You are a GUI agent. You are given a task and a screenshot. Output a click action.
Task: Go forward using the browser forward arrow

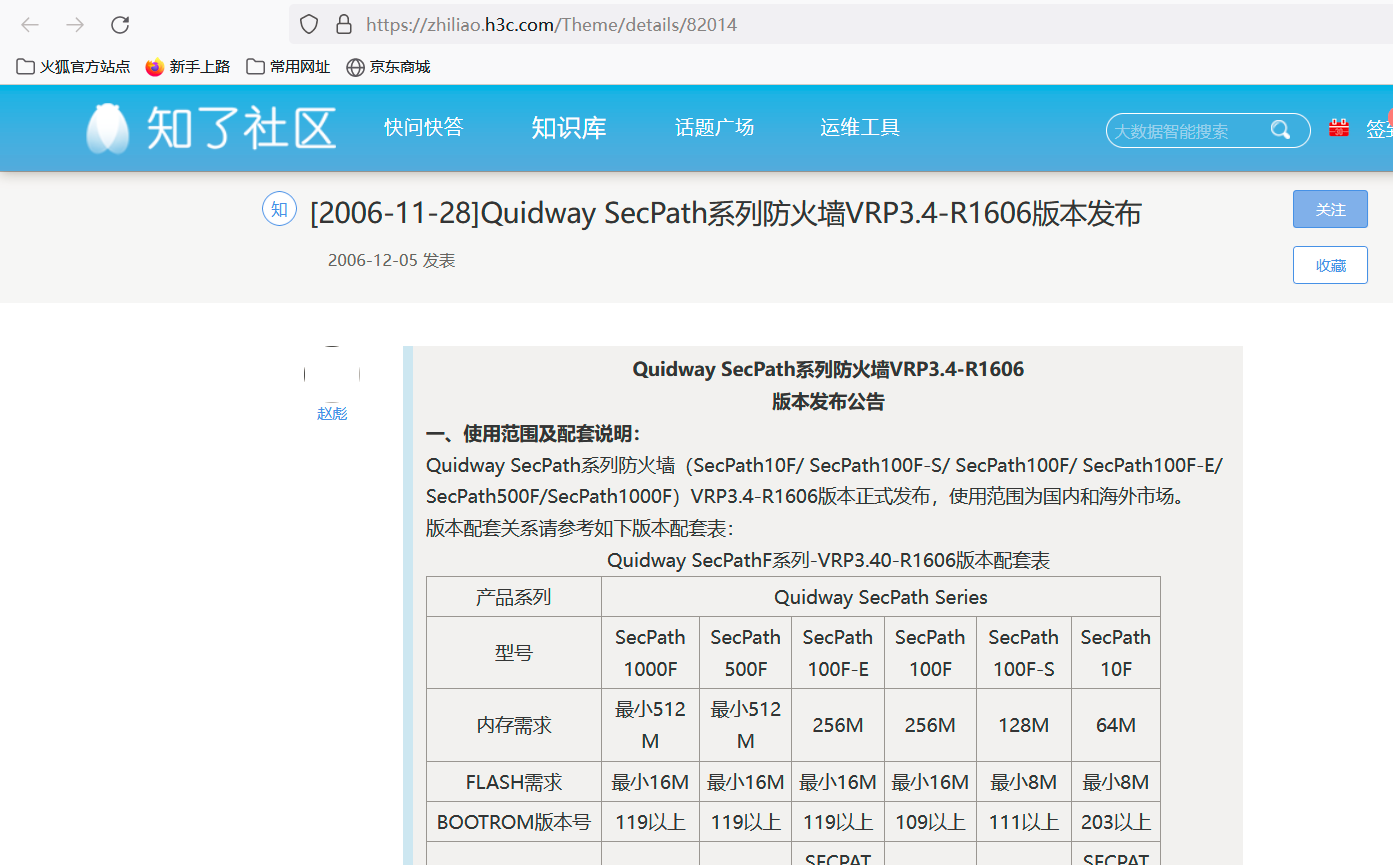pos(75,25)
